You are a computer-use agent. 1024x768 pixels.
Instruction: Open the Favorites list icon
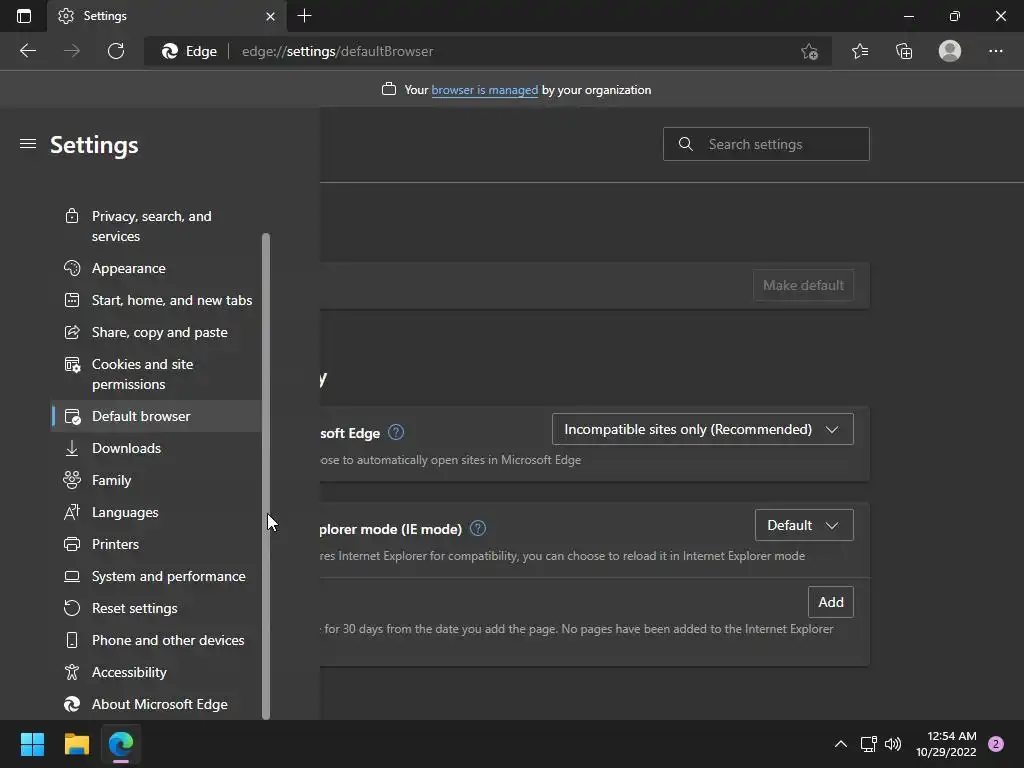click(860, 51)
